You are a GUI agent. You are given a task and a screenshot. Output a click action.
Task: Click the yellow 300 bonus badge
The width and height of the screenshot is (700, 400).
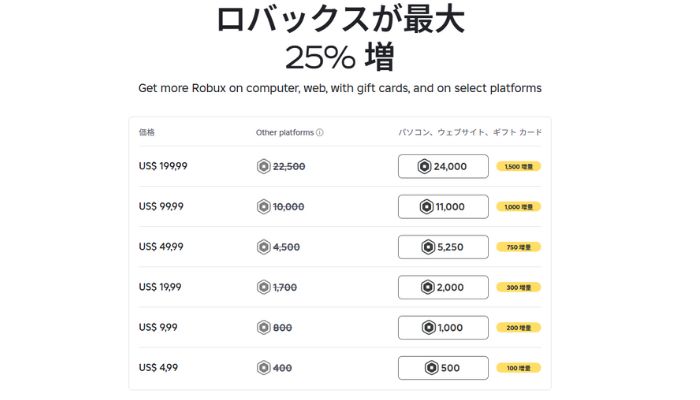click(x=518, y=287)
